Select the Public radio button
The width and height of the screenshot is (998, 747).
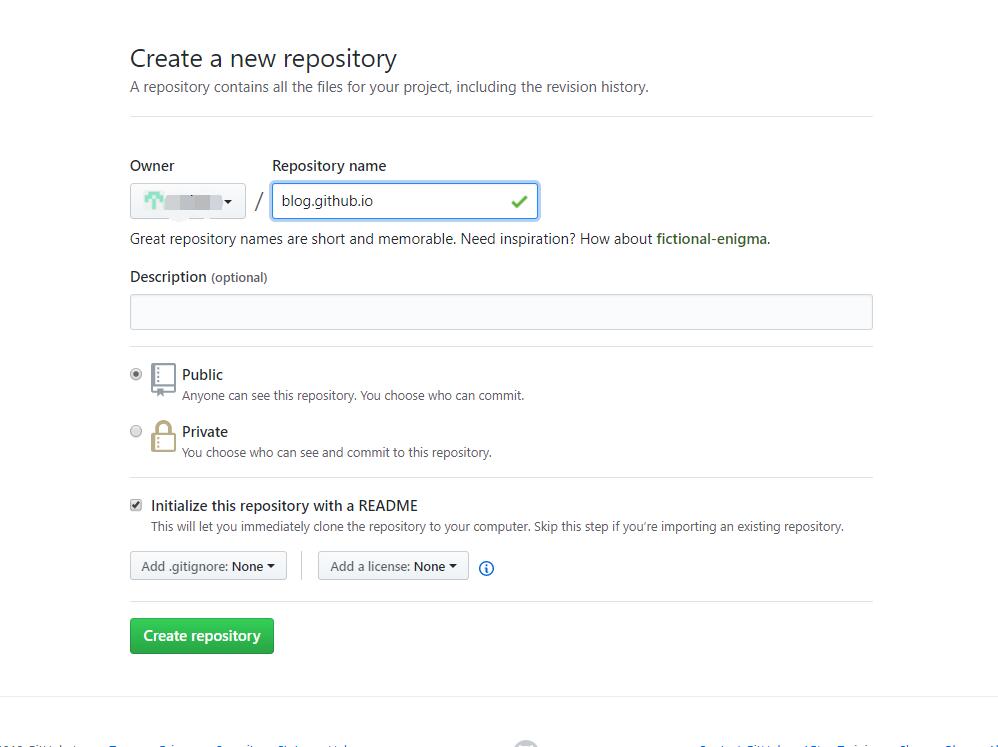coord(136,374)
